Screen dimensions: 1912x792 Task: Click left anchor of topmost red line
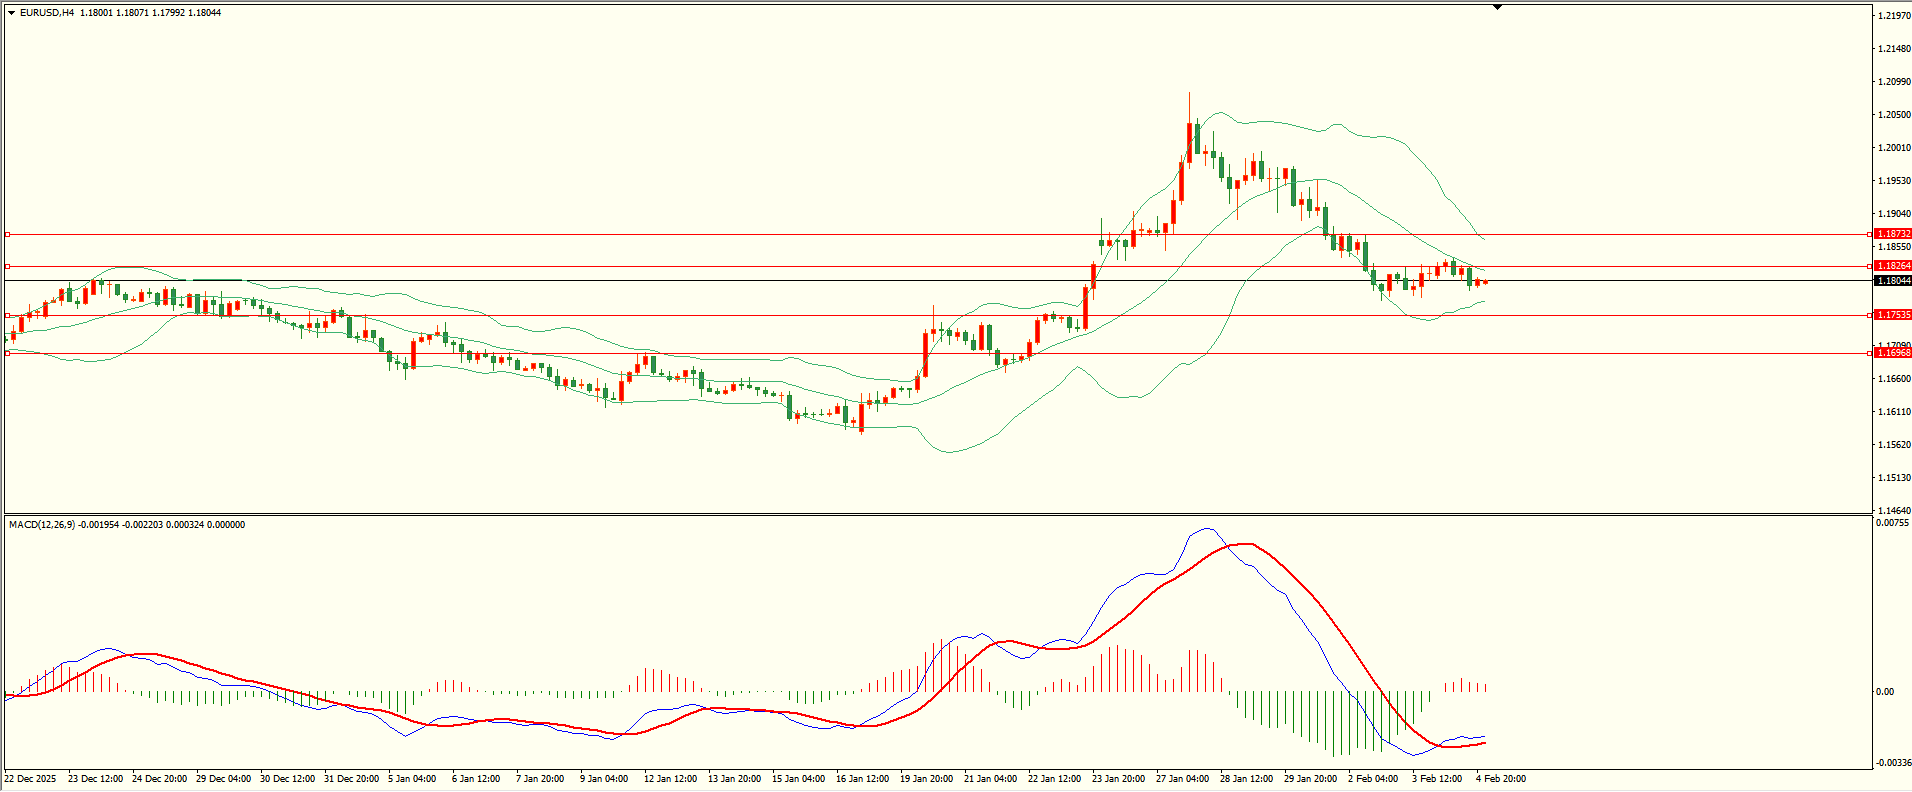[7, 234]
